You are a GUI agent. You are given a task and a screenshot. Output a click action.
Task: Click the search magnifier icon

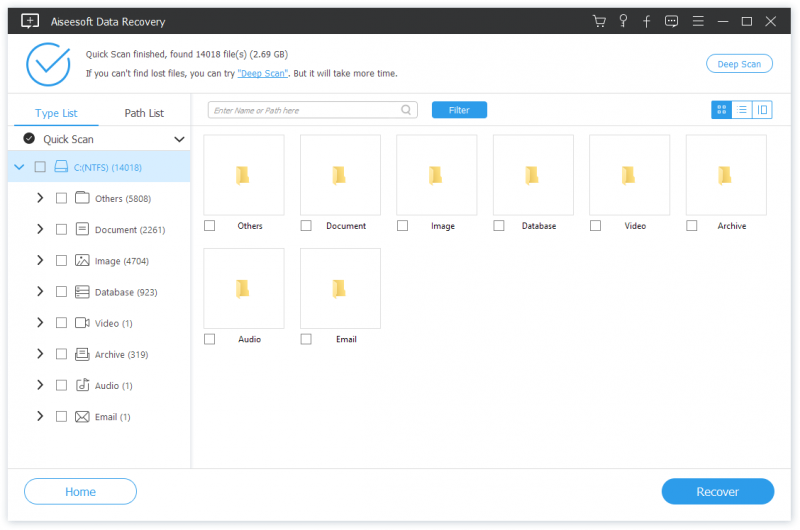tap(406, 110)
